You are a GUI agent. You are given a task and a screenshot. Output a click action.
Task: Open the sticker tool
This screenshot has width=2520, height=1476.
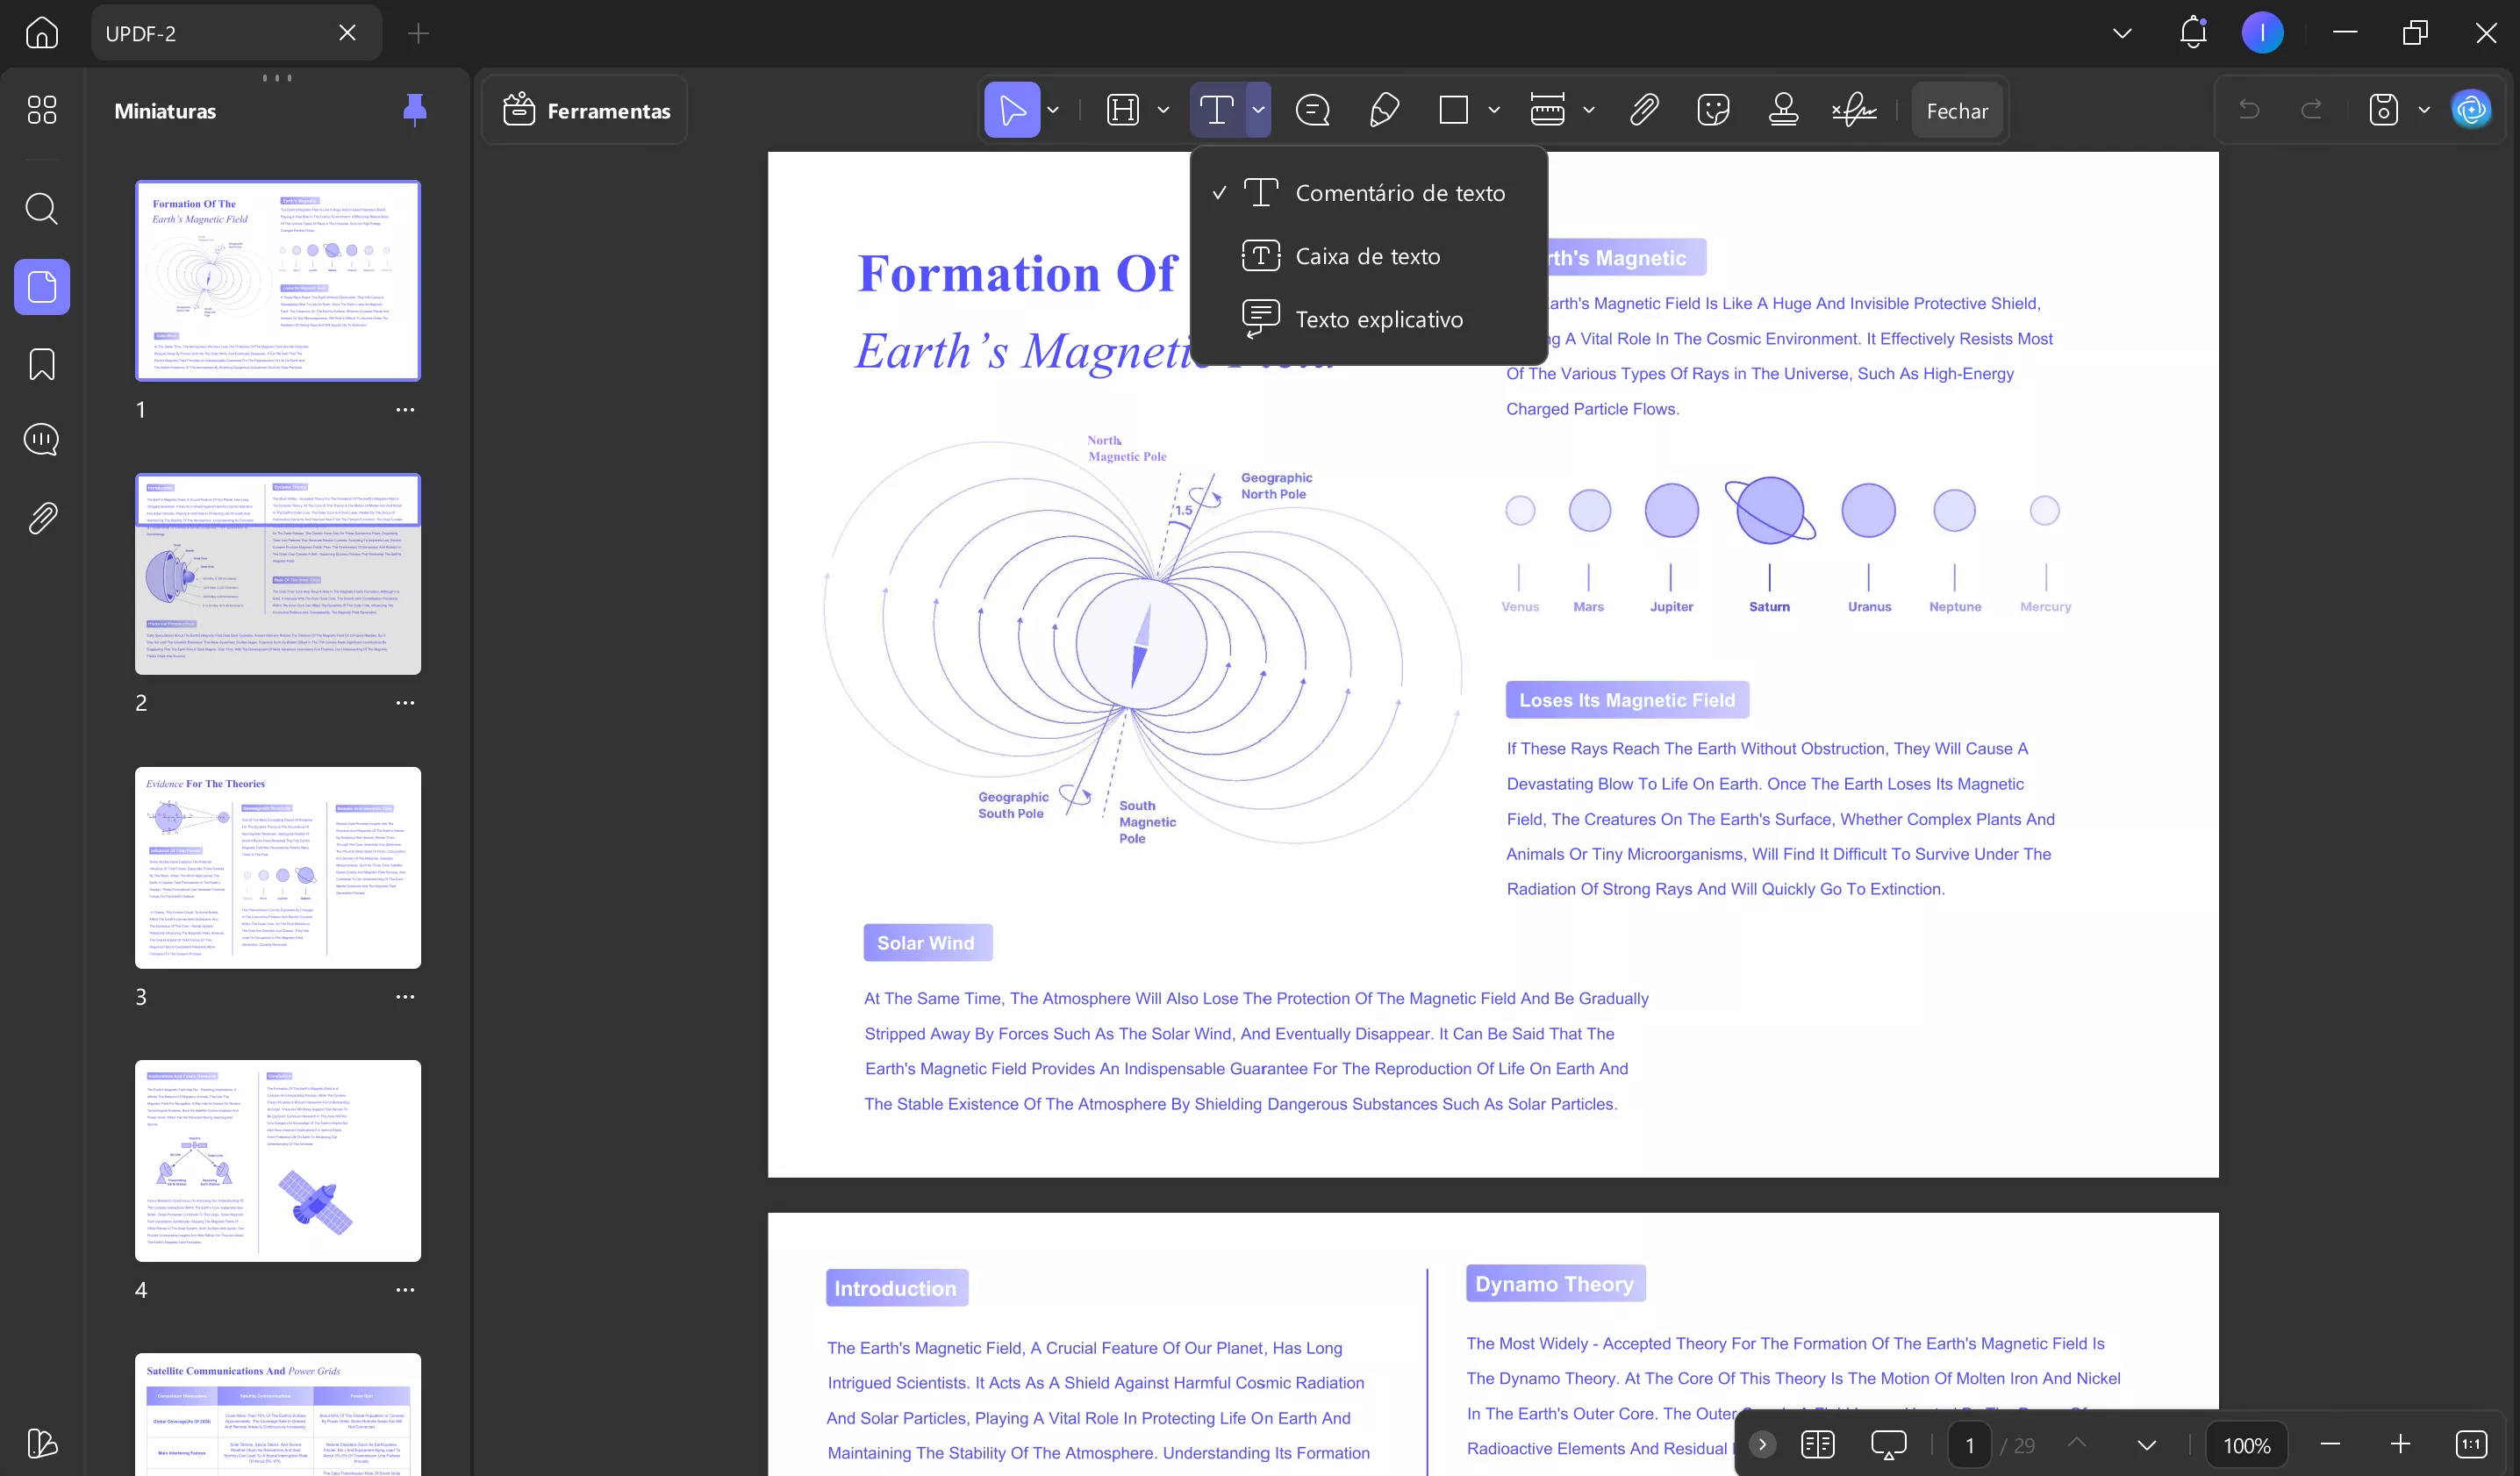1713,110
